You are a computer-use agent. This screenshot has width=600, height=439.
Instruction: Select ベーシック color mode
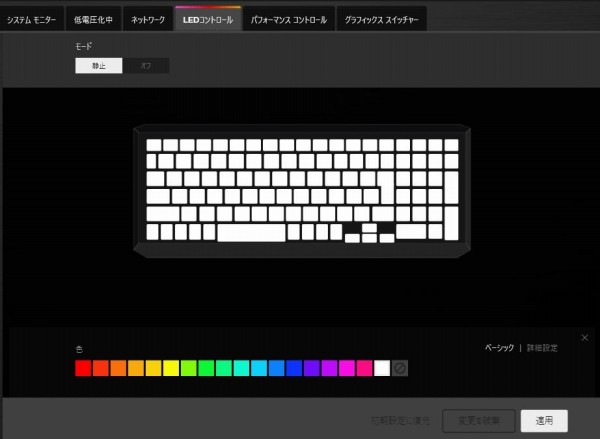499,348
